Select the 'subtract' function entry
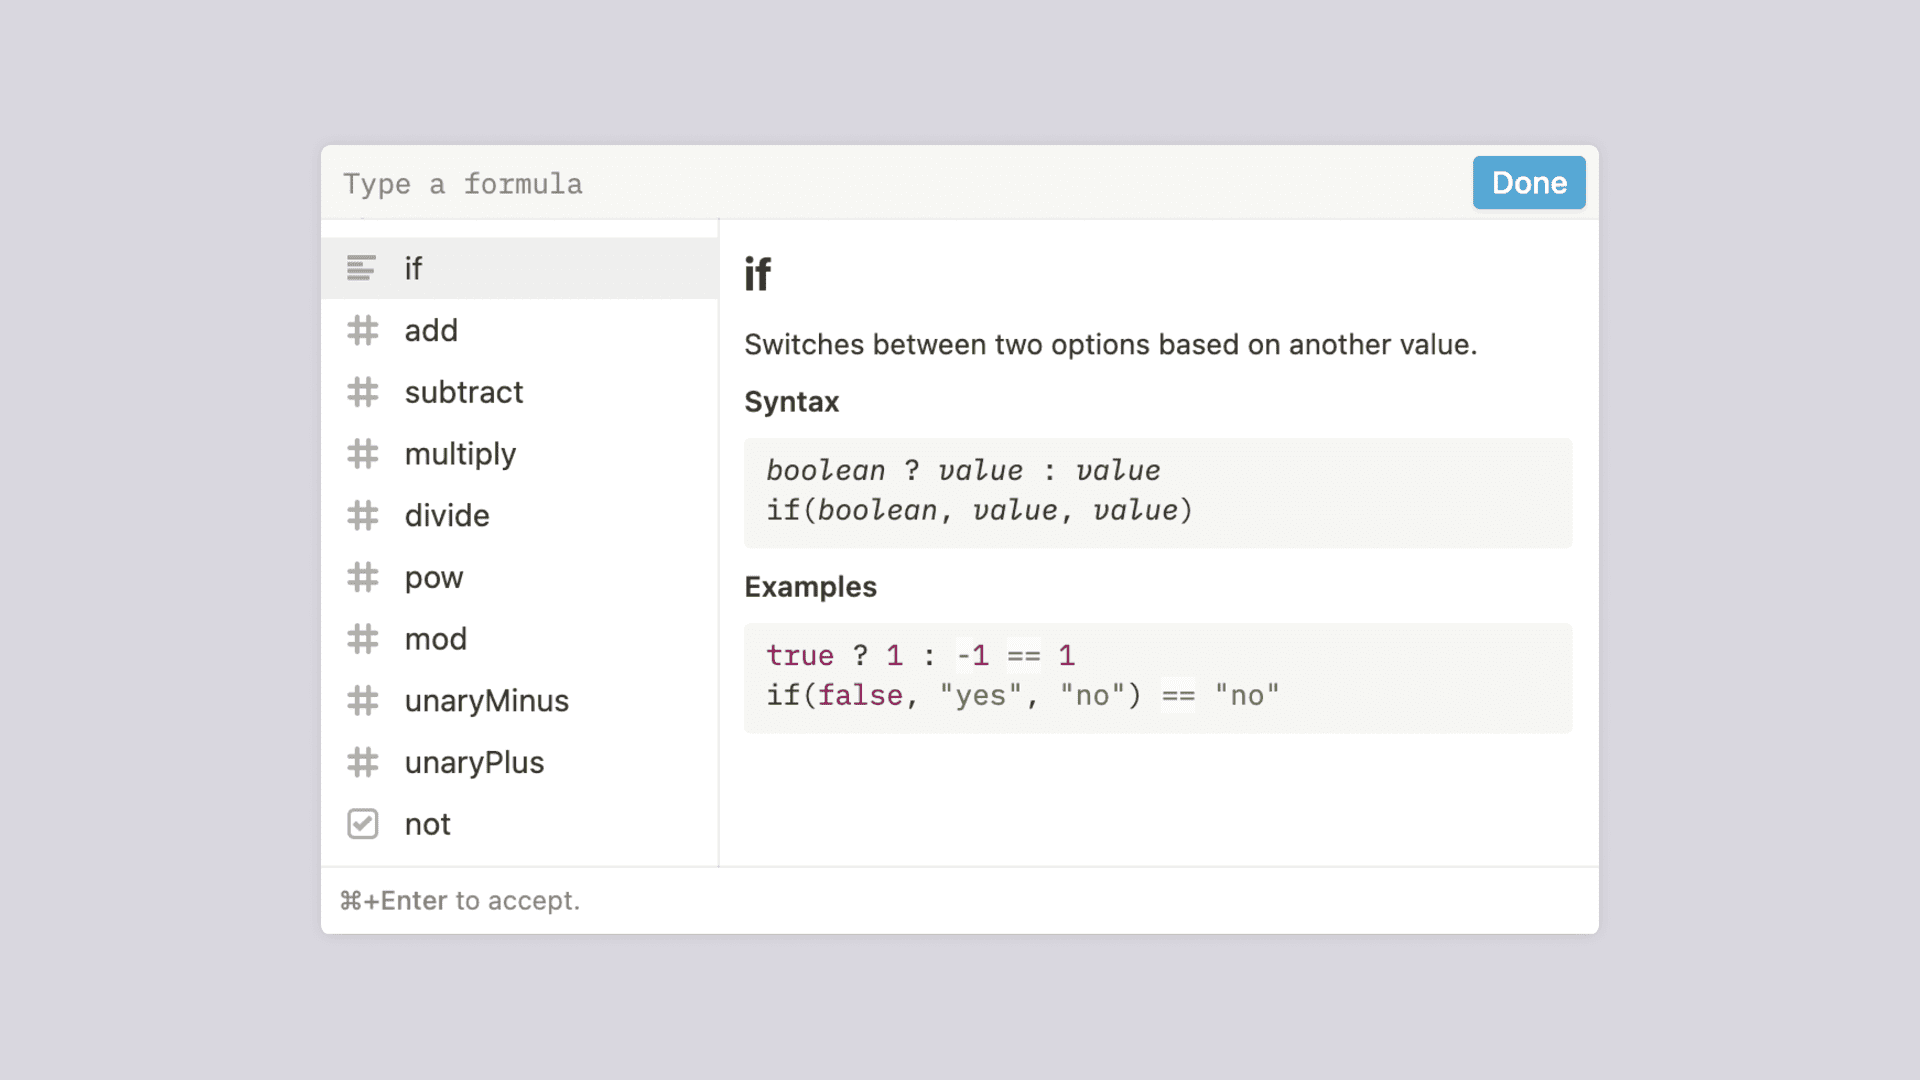This screenshot has height=1080, width=1920. pos(520,392)
